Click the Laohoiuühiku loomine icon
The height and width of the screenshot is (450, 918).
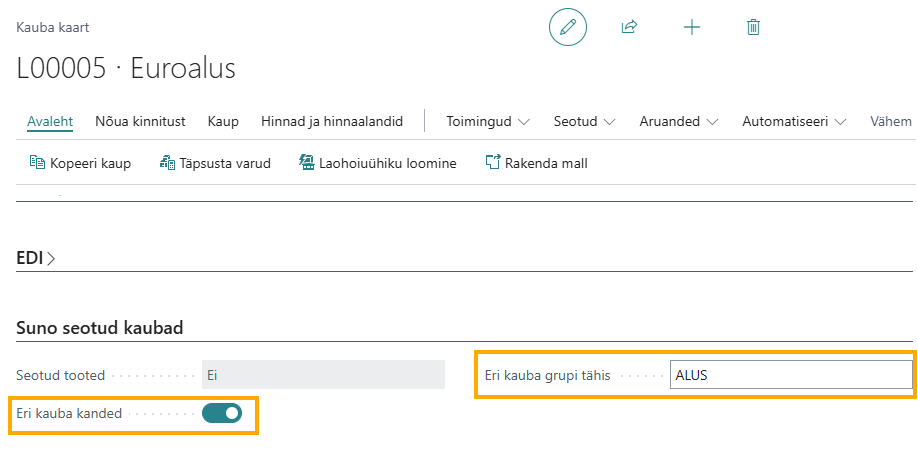(x=306, y=162)
